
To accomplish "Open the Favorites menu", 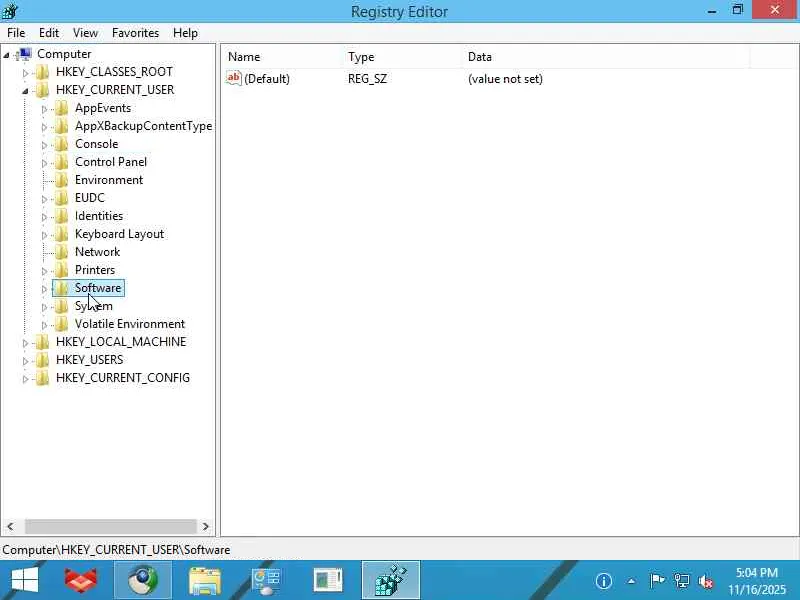I will [135, 33].
